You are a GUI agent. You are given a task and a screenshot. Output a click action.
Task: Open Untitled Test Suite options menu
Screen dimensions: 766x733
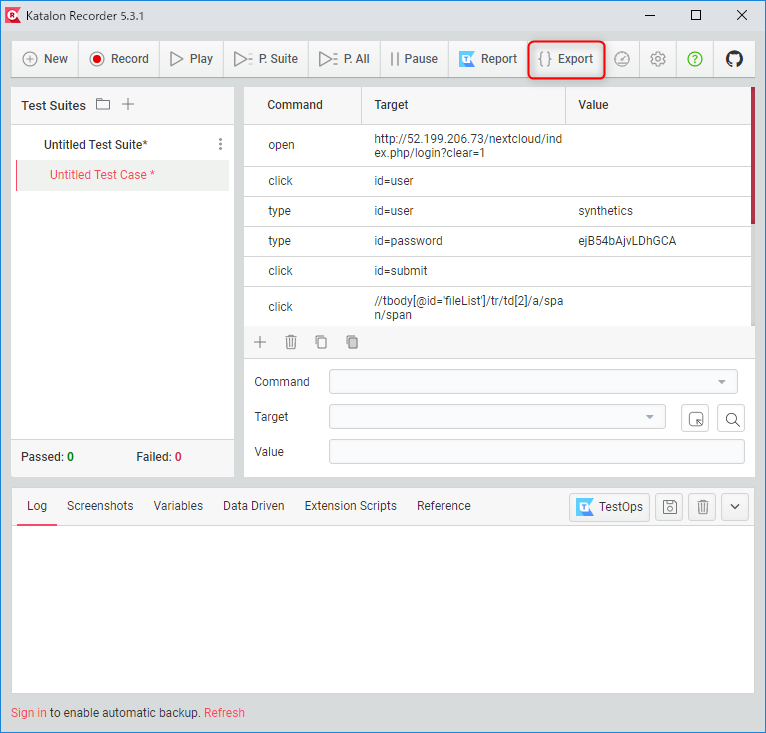(220, 144)
